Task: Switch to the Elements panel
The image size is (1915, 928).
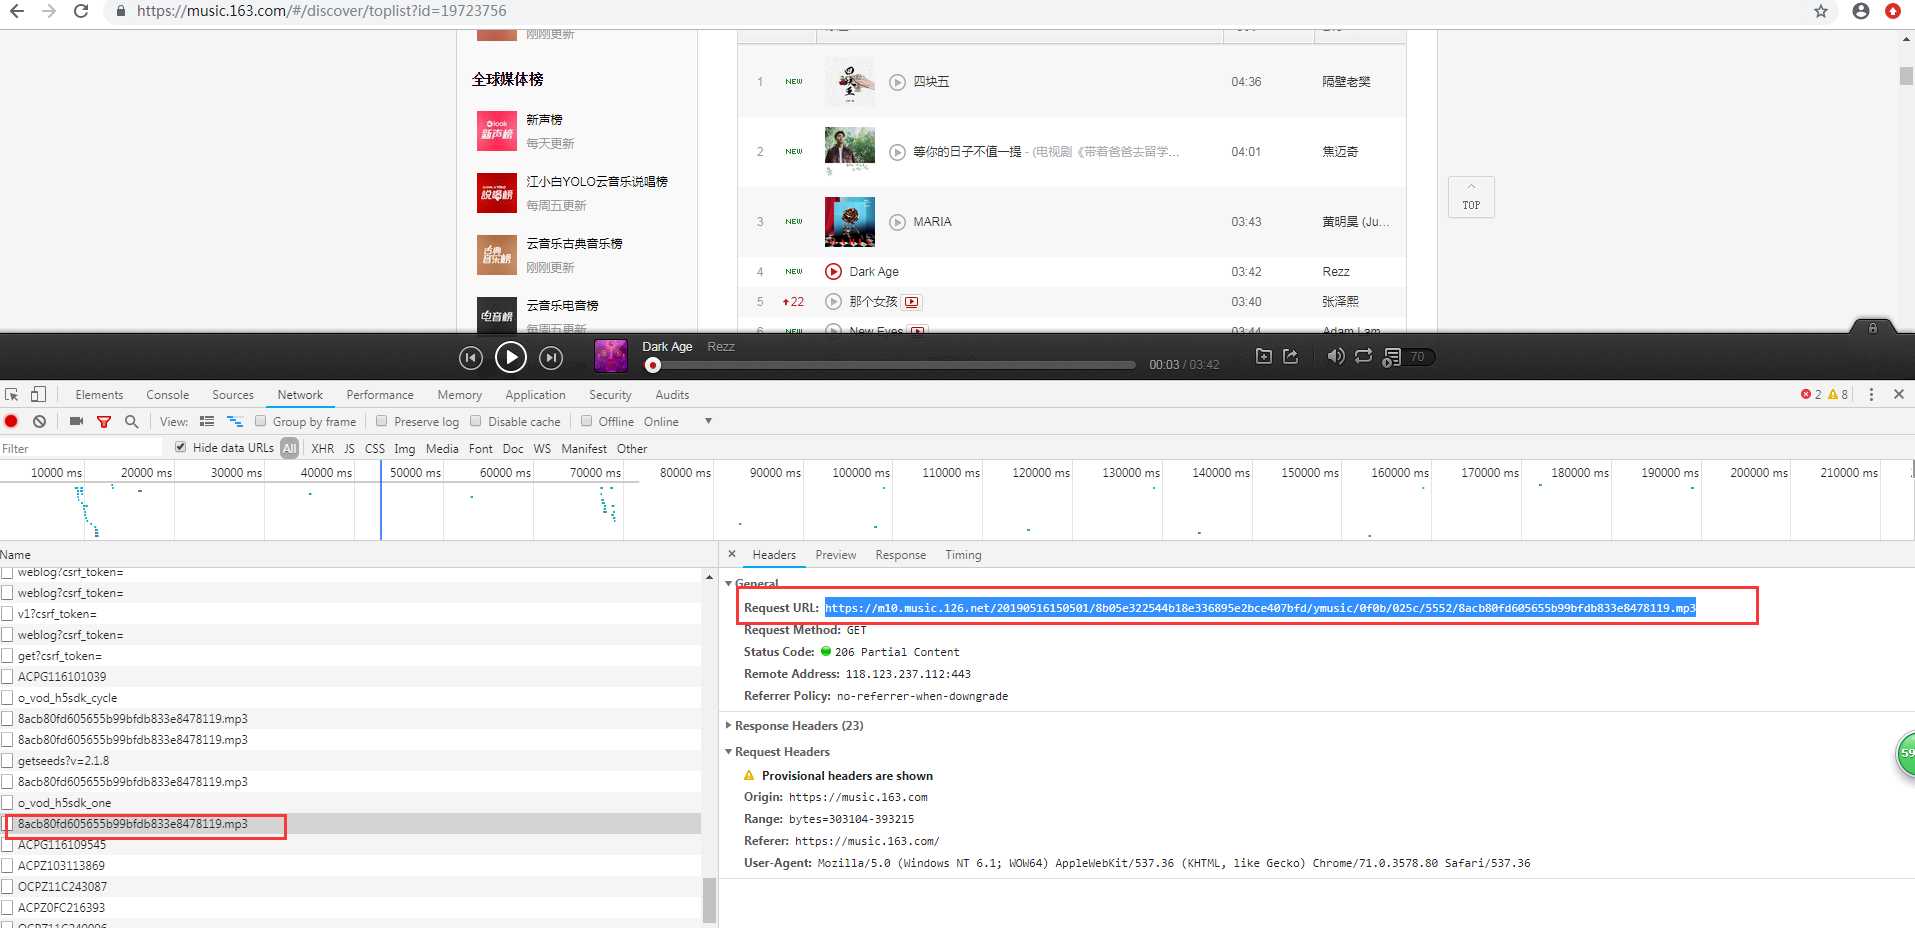Action: point(99,395)
